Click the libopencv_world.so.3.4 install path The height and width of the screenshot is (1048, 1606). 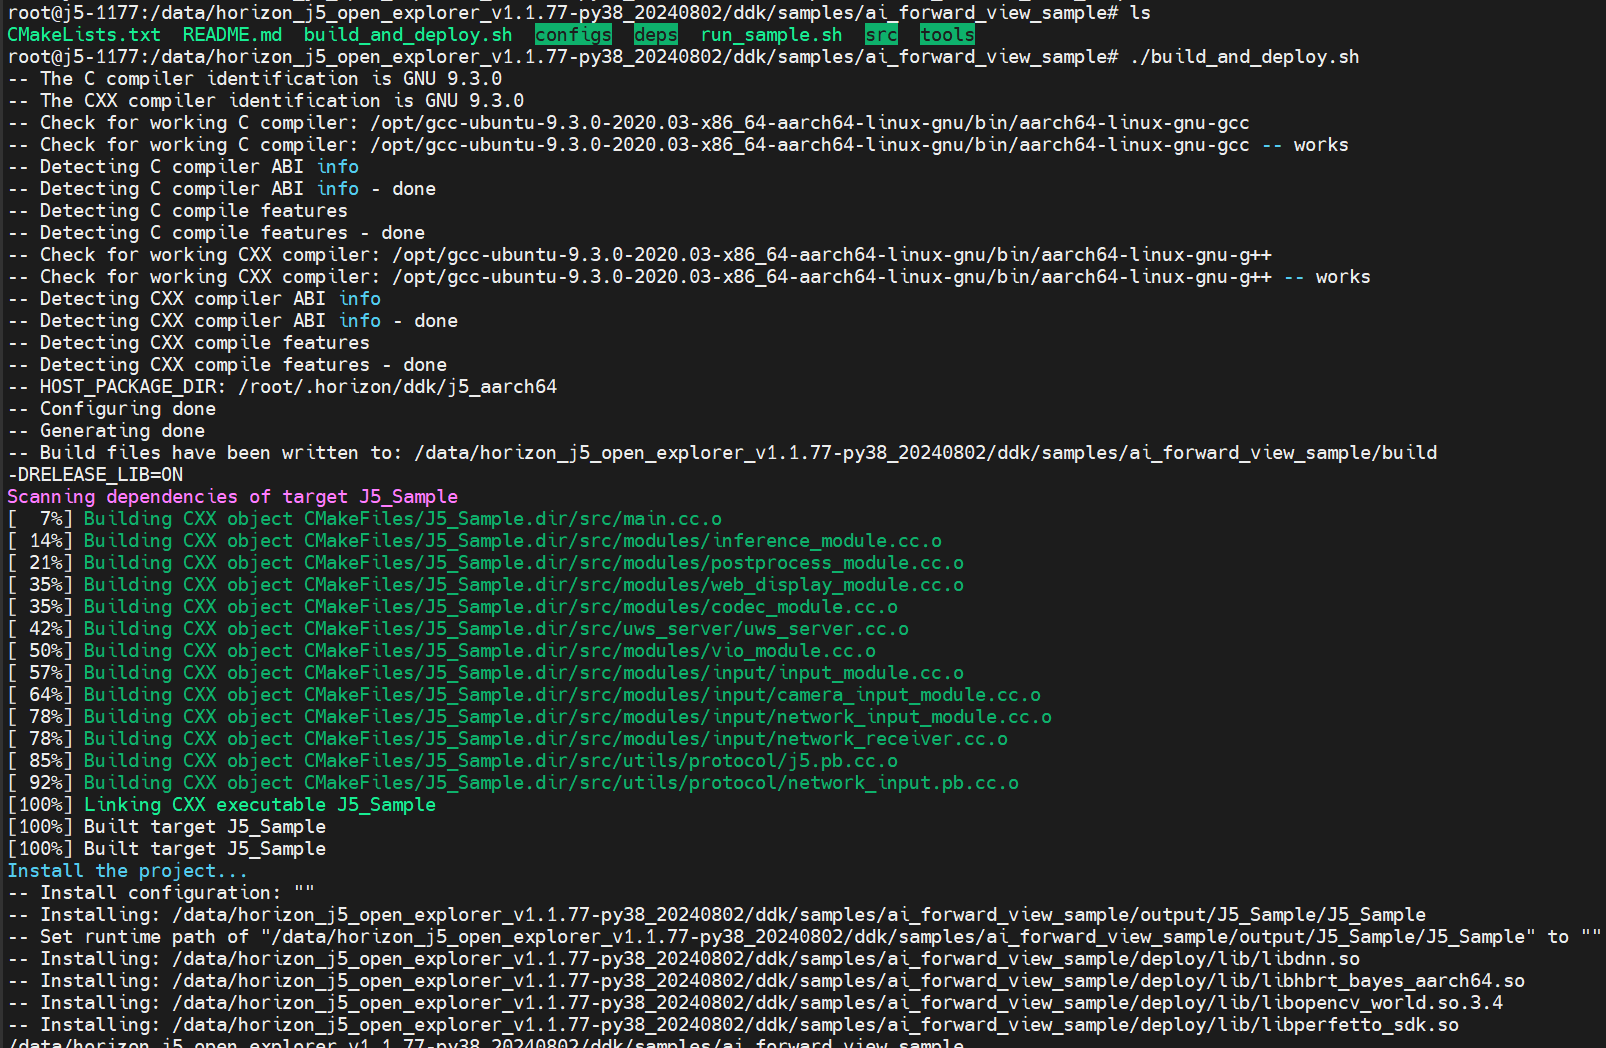837,1003
